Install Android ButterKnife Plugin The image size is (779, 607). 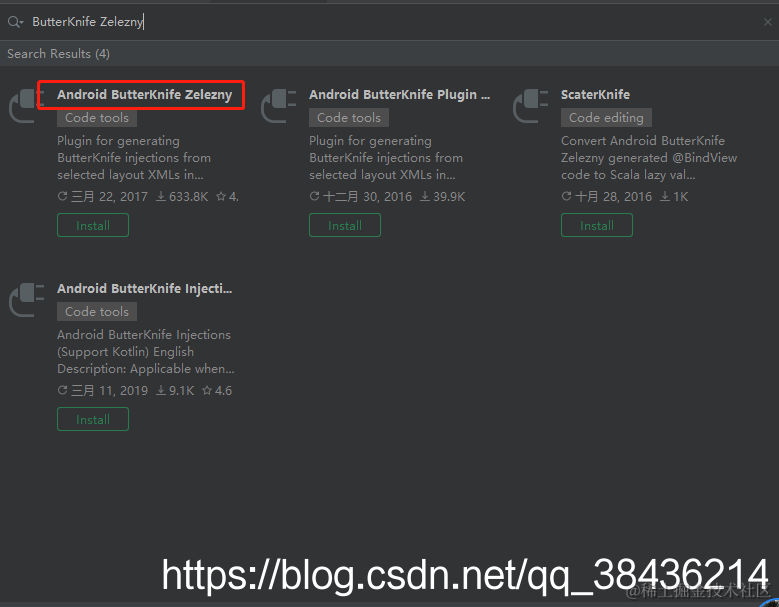tap(345, 226)
